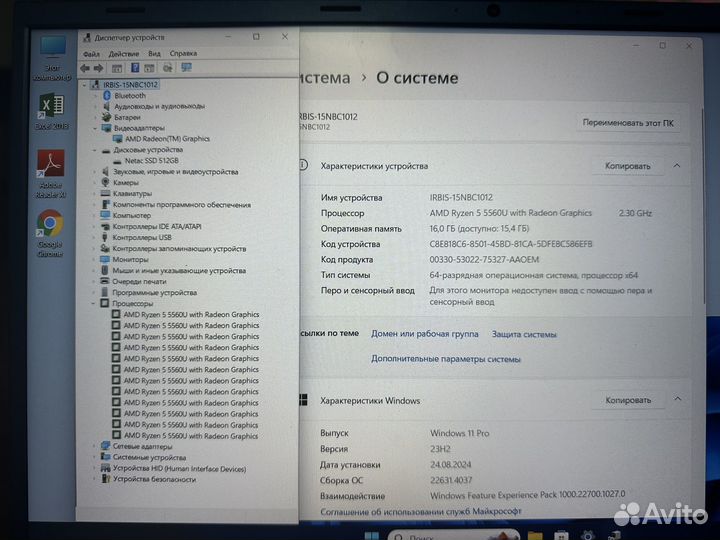This screenshot has width=720, height=540.
Task: Open the Google Chrome desktop icon
Action: tap(50, 226)
